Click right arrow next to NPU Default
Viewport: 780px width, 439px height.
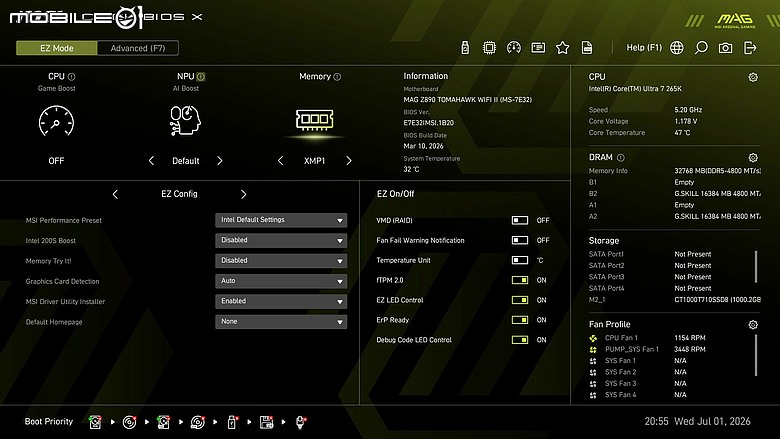220,161
